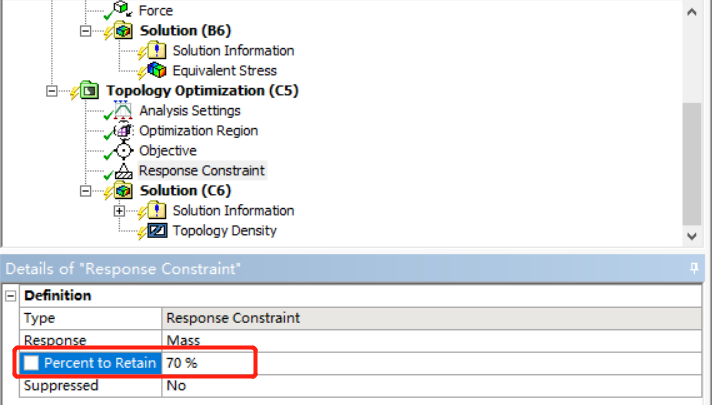
Task: Expand the Solution Information node under C6
Action: [x=120, y=211]
